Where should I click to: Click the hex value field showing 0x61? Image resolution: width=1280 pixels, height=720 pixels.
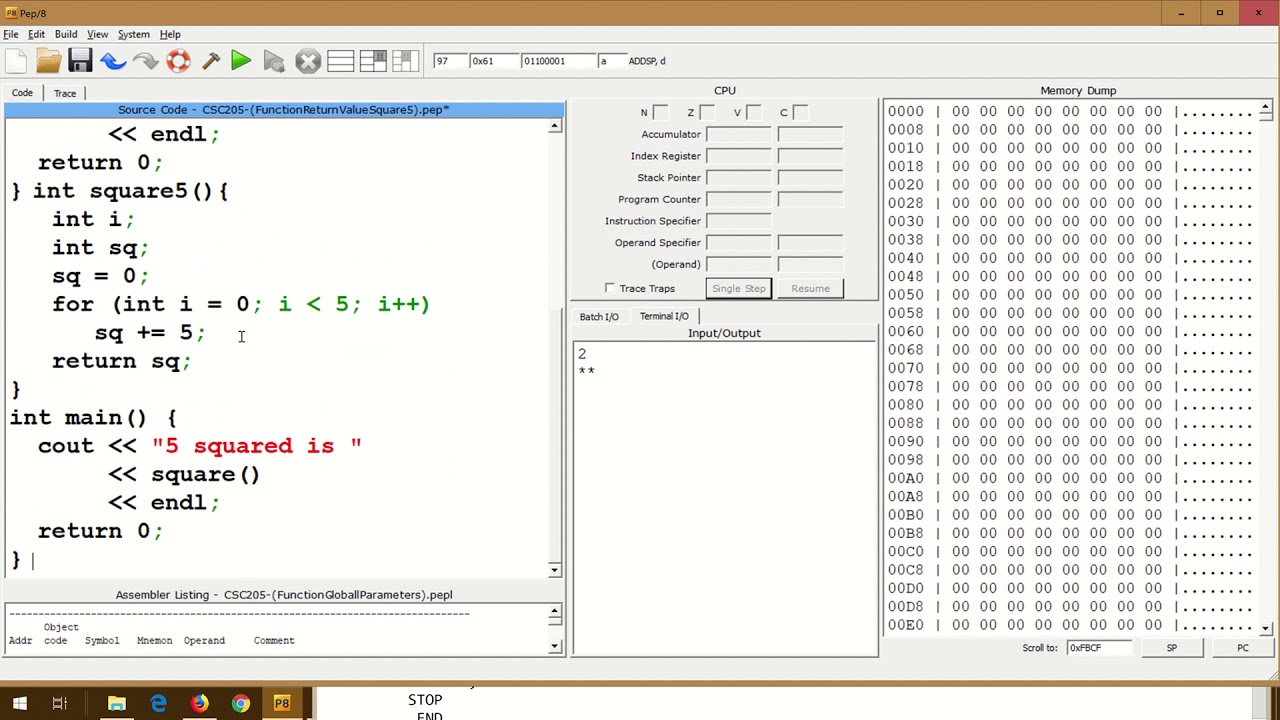coord(493,61)
